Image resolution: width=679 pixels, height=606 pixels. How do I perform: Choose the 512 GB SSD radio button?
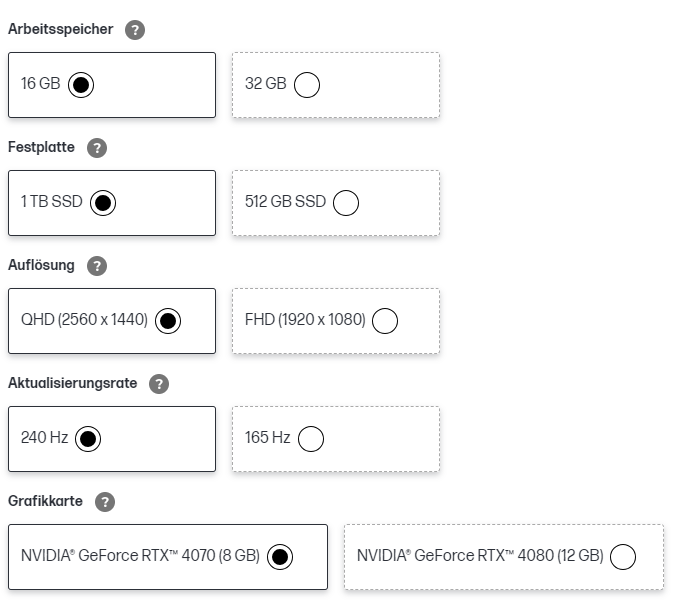[x=346, y=203]
